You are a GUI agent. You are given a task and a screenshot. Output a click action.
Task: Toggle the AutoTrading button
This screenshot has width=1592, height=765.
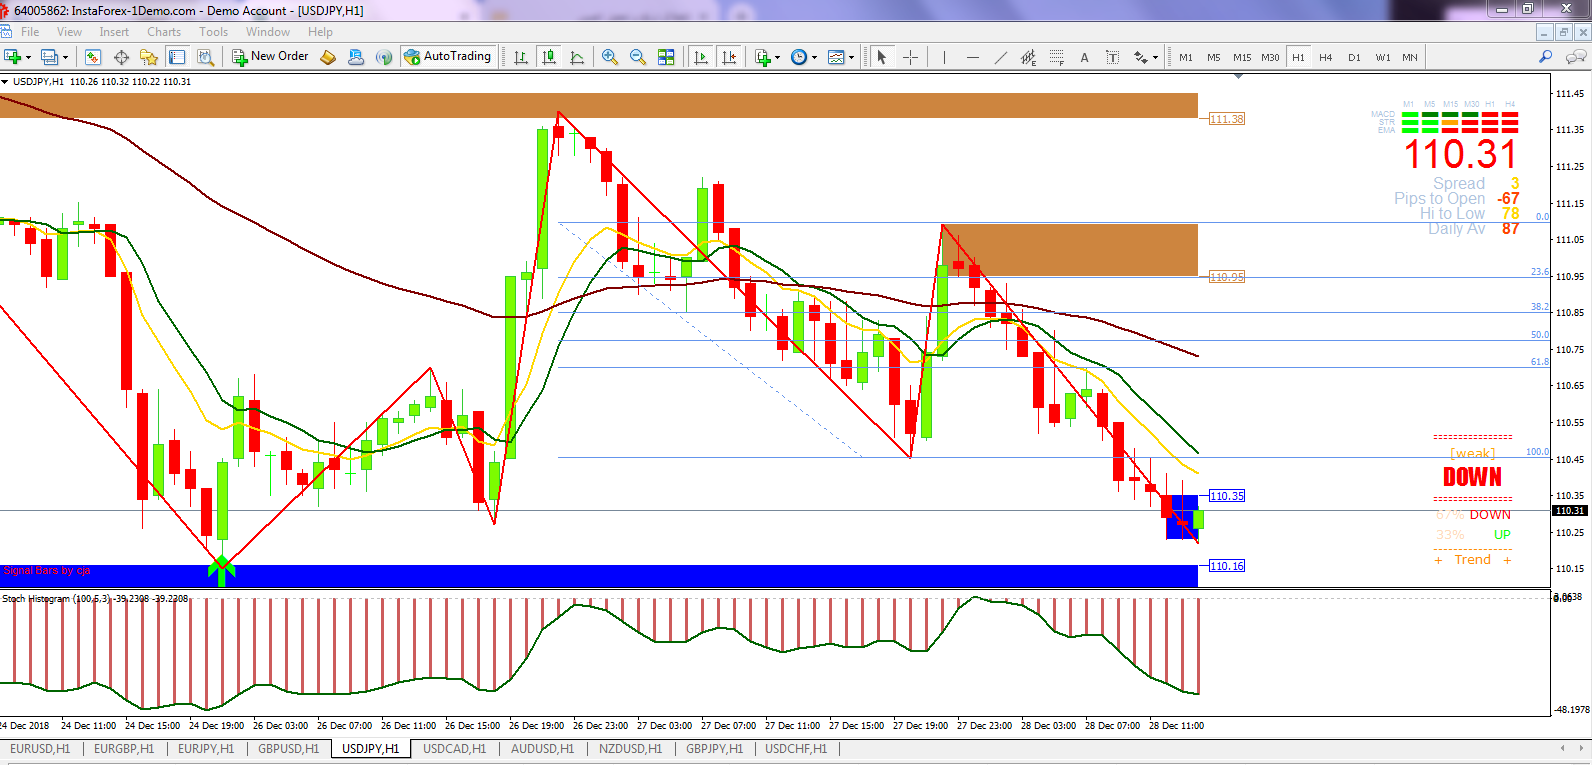[448, 57]
